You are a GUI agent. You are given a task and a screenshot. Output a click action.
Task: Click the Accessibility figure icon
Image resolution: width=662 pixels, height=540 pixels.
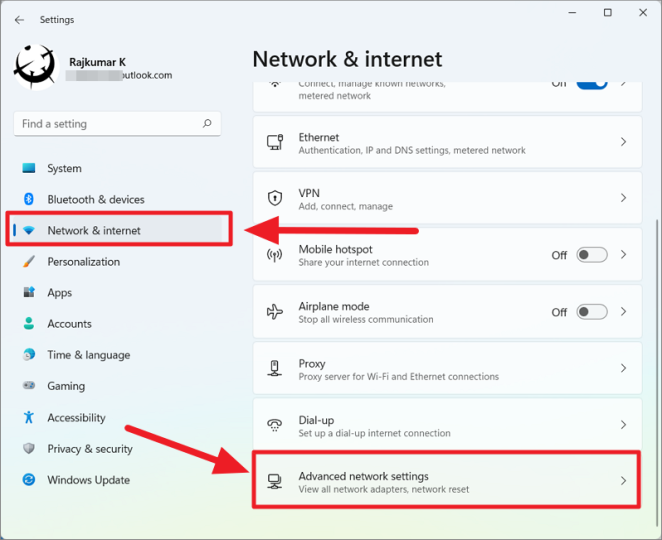point(29,417)
